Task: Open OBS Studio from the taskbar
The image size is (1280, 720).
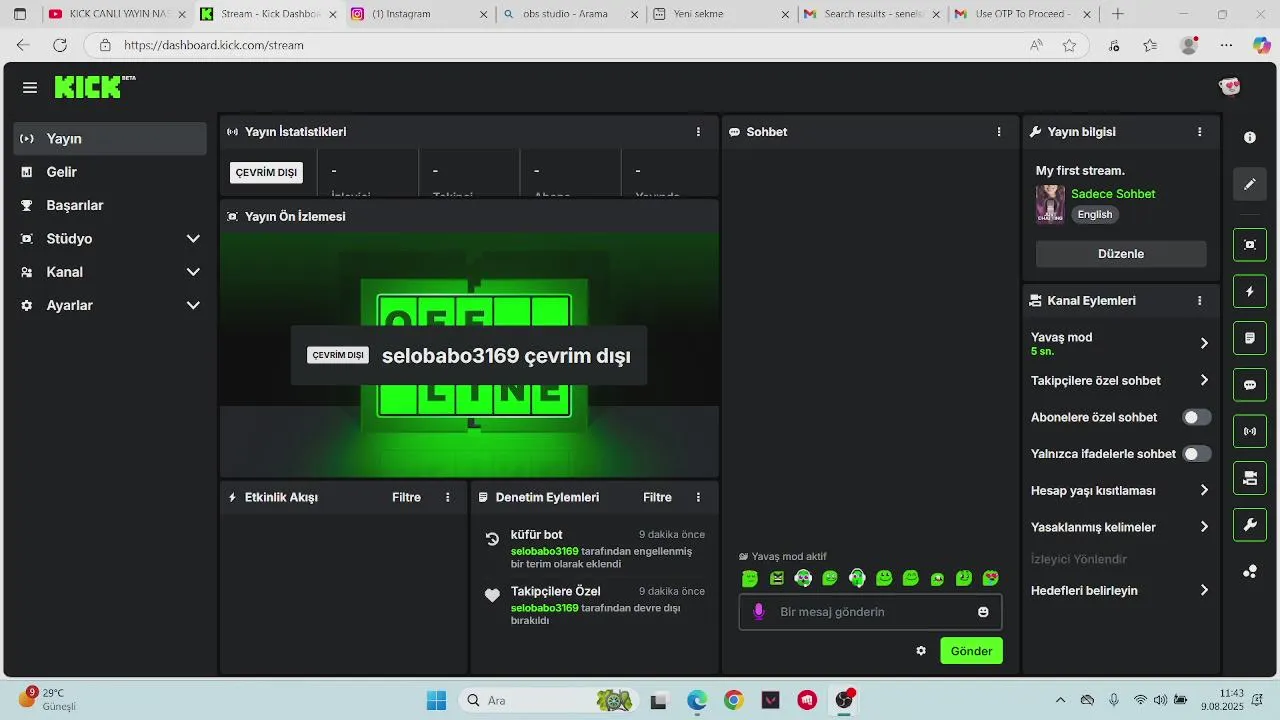Action: [x=845, y=700]
